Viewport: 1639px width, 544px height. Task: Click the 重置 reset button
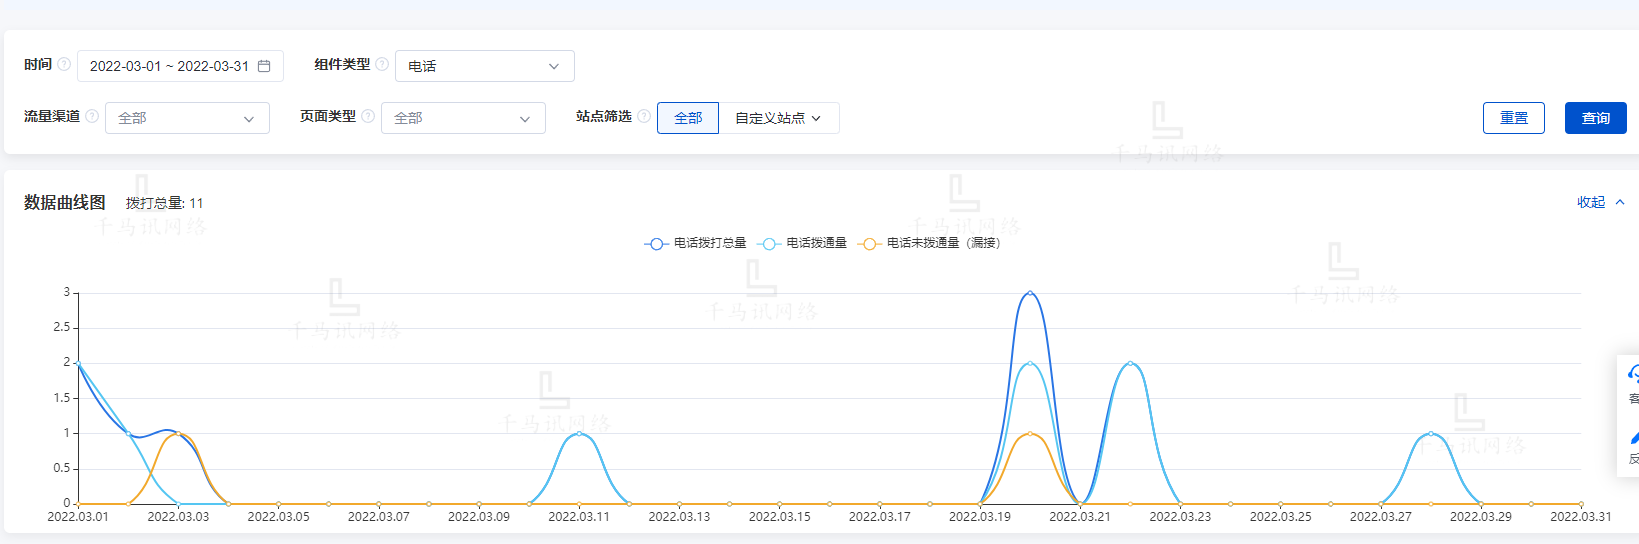(1513, 118)
